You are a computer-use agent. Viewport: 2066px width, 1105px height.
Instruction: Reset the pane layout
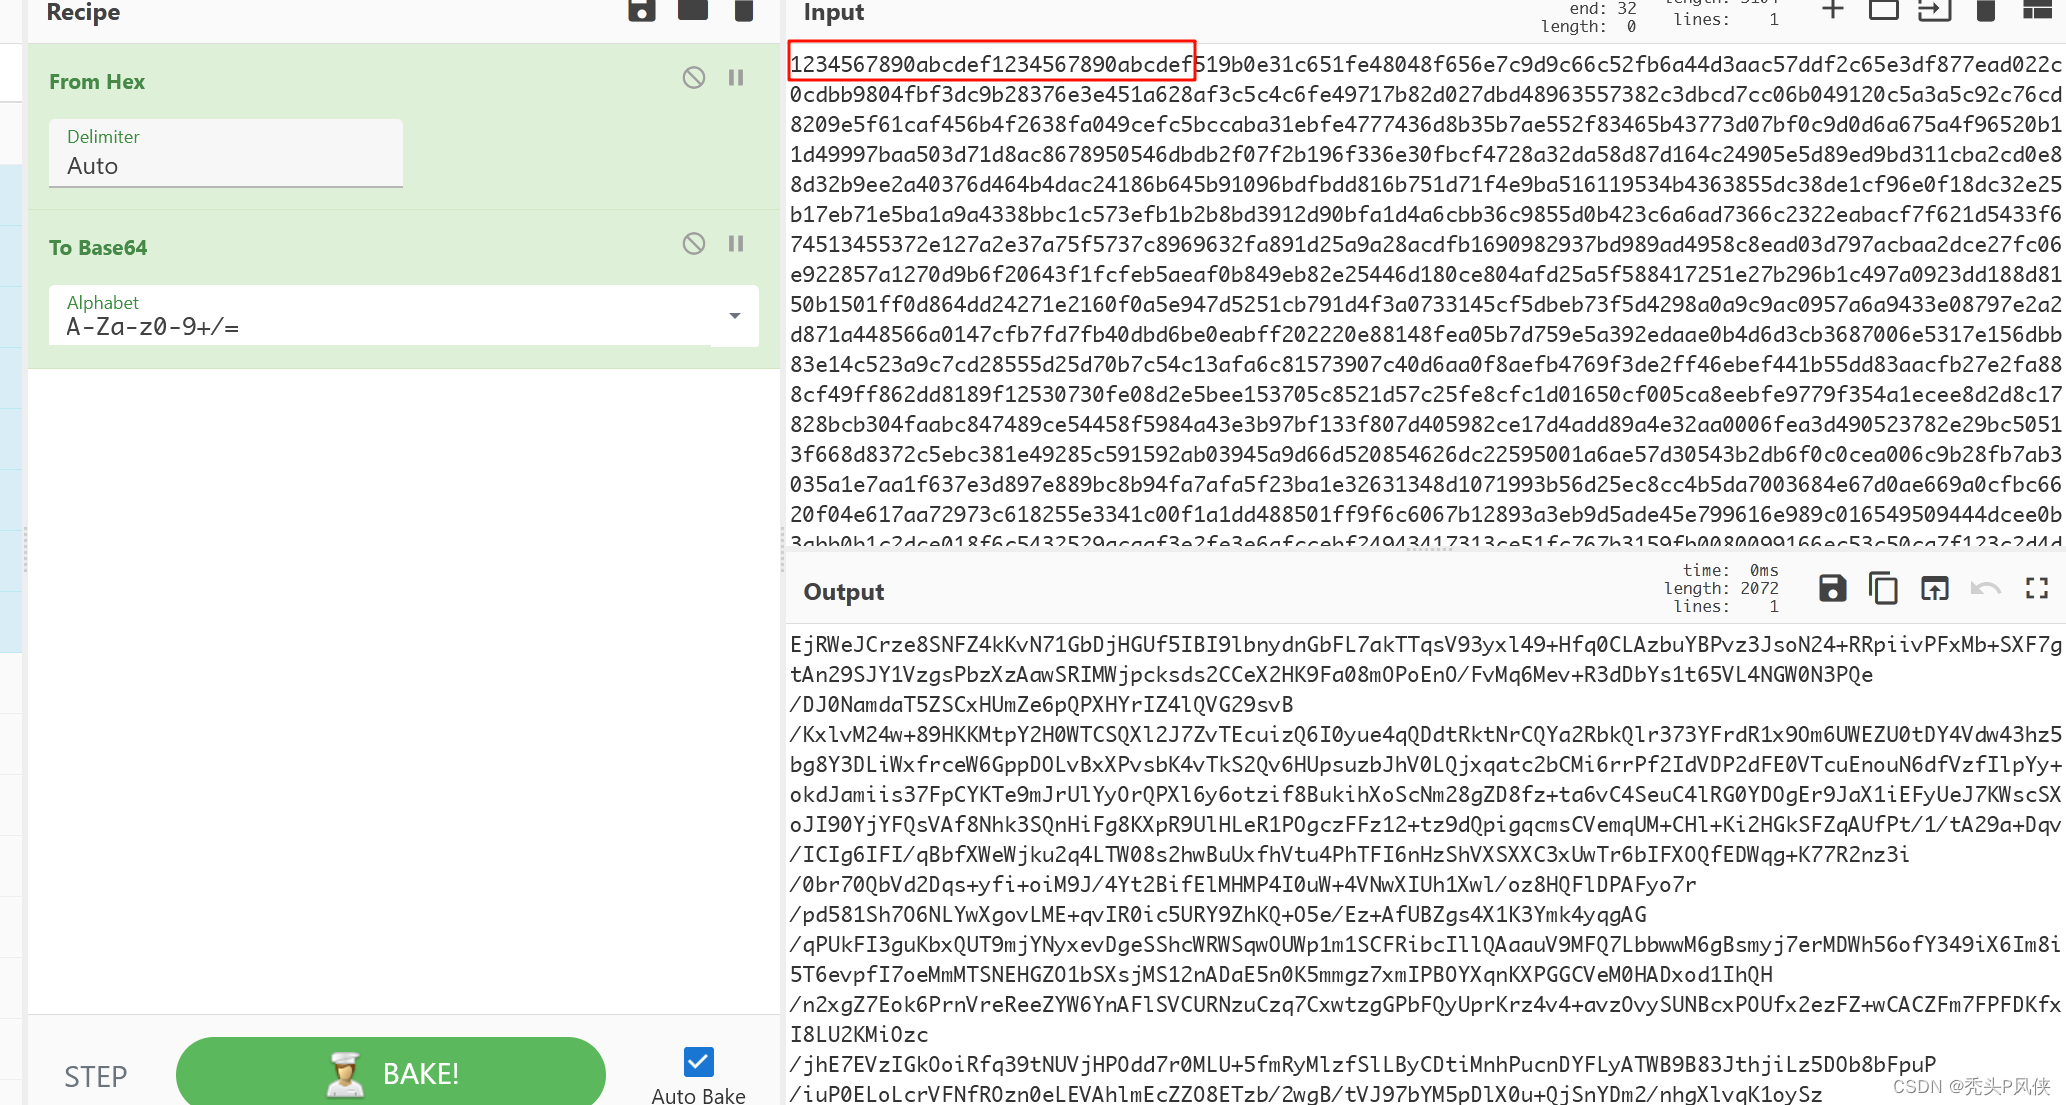coord(2037,11)
